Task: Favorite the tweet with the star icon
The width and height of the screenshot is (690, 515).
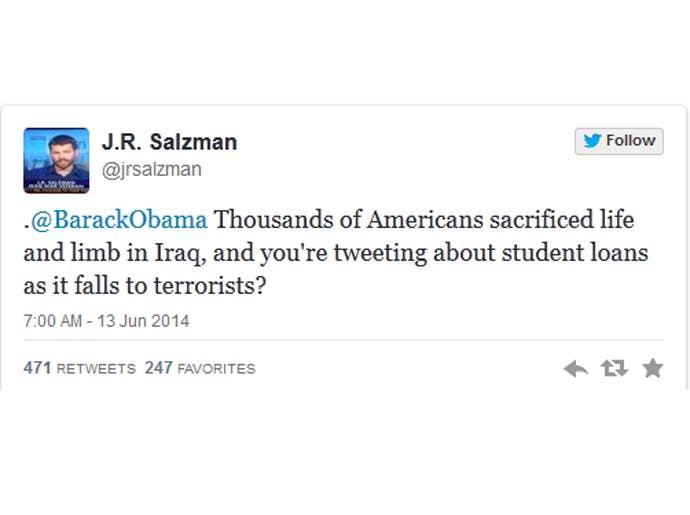Action: coord(653,368)
